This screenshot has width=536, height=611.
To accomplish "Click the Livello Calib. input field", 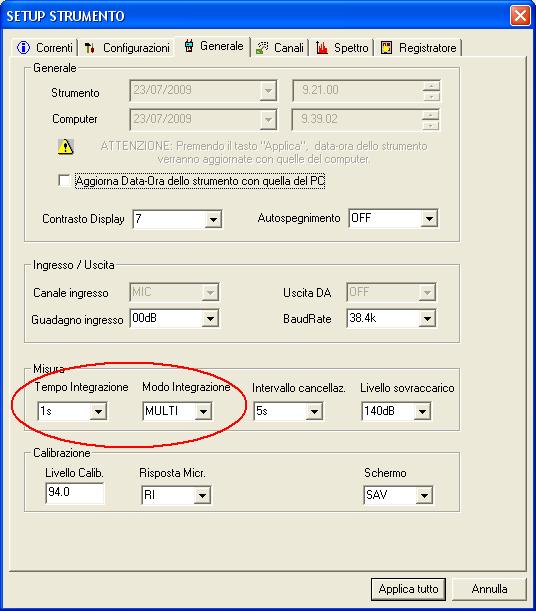I will 75,493.
